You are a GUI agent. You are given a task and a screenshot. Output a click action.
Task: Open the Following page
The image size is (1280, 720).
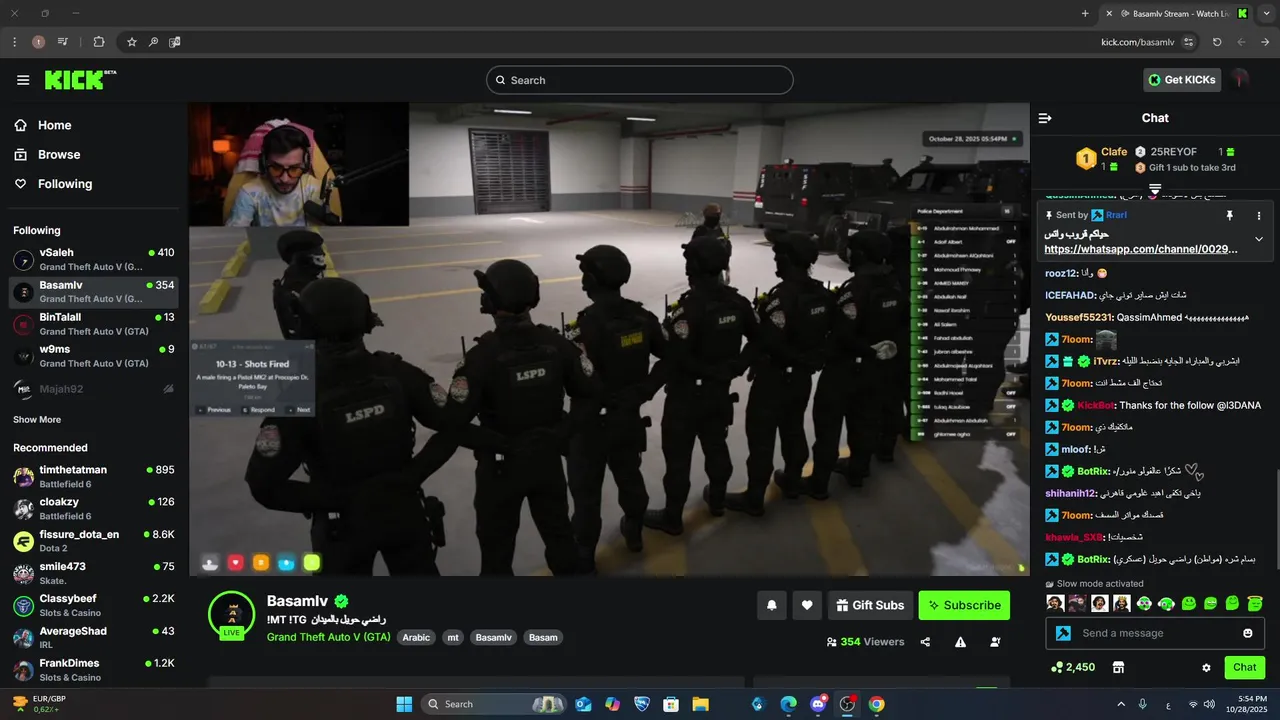[x=53, y=184]
